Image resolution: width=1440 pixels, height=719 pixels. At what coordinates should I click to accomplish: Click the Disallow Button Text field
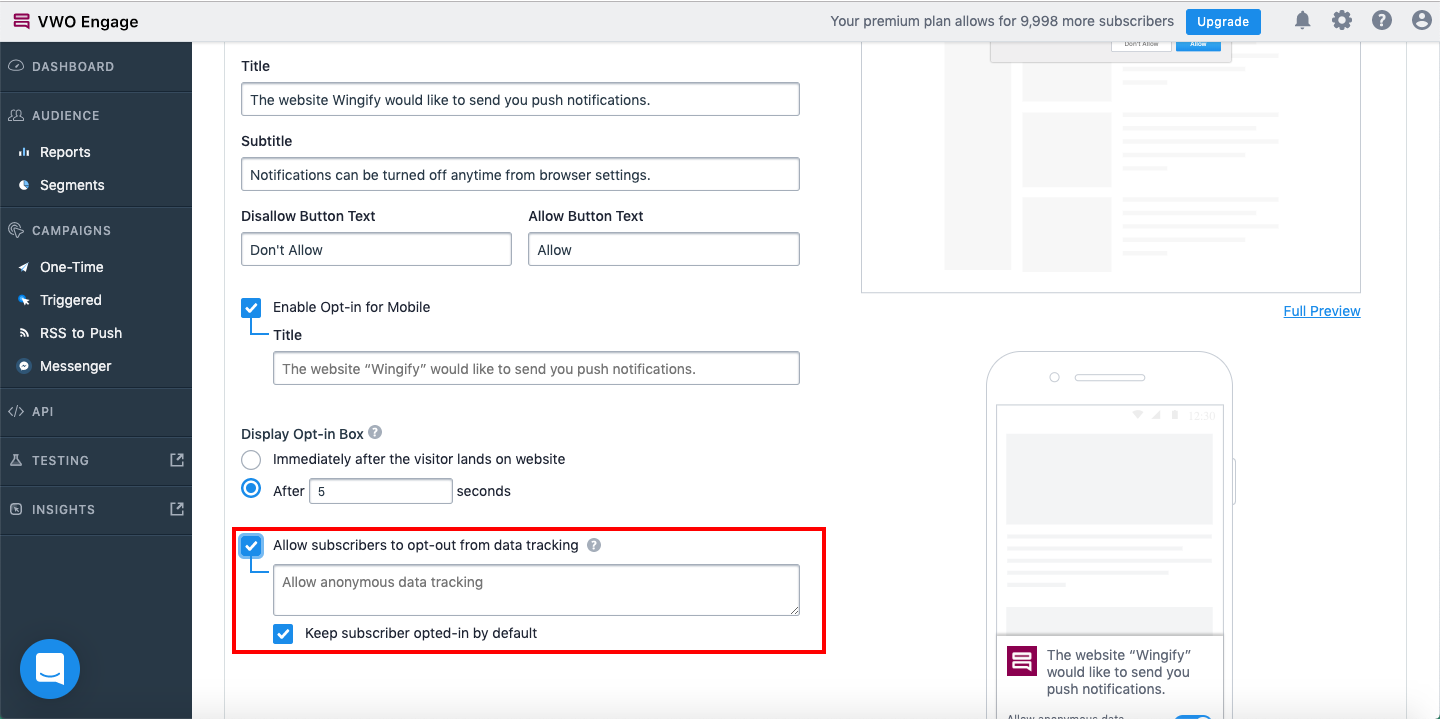[376, 249]
